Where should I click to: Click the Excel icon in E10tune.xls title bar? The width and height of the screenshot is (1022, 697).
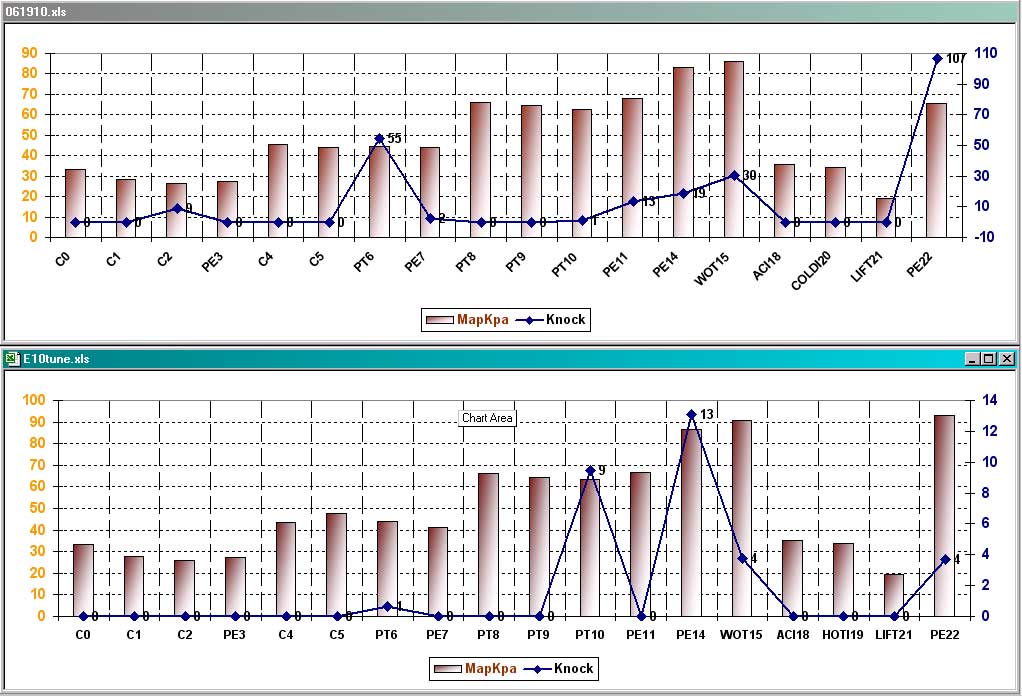coord(10,359)
